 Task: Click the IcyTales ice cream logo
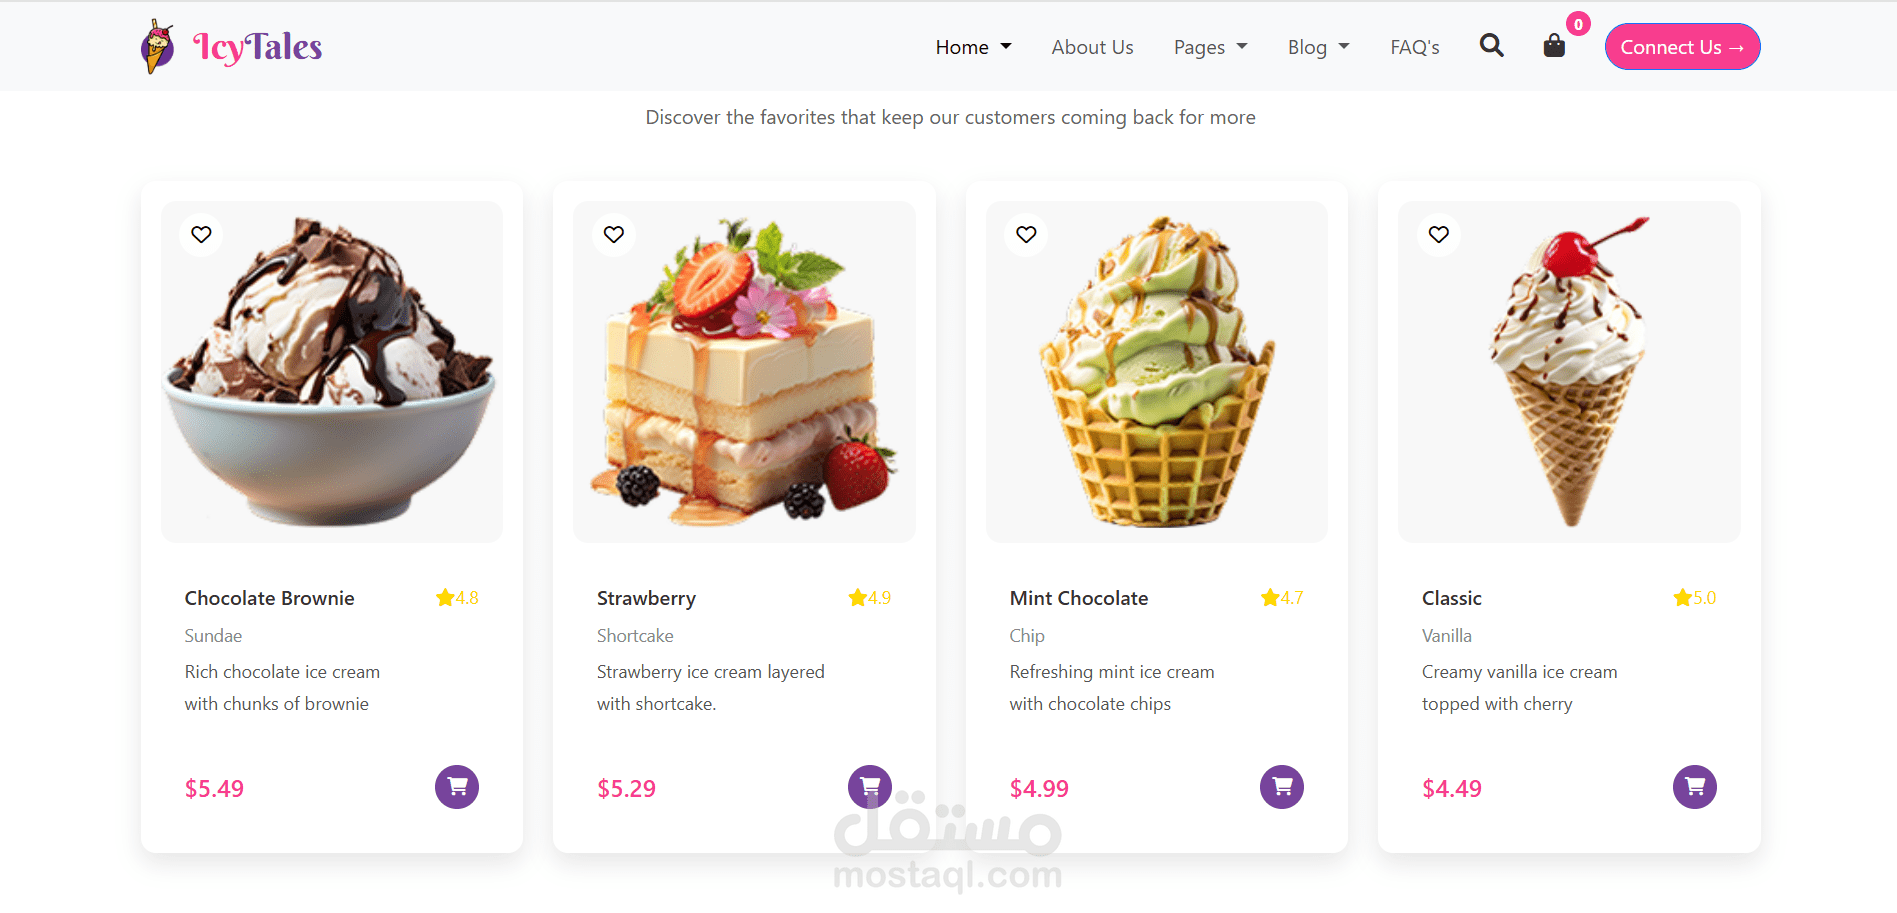(x=231, y=46)
